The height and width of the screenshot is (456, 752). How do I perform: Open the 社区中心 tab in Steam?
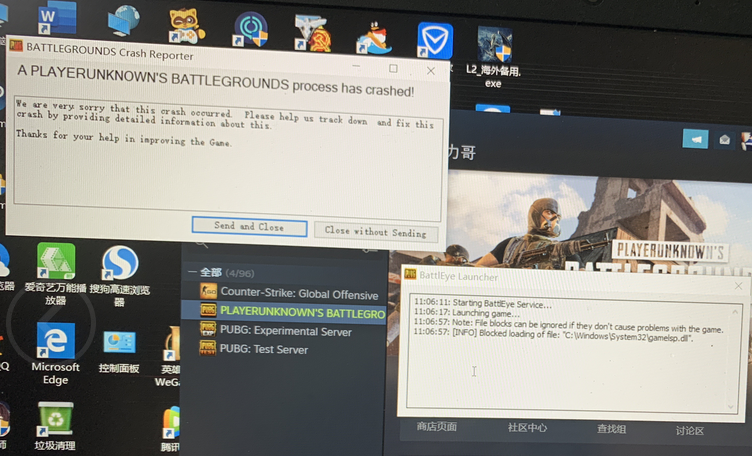tap(527, 427)
